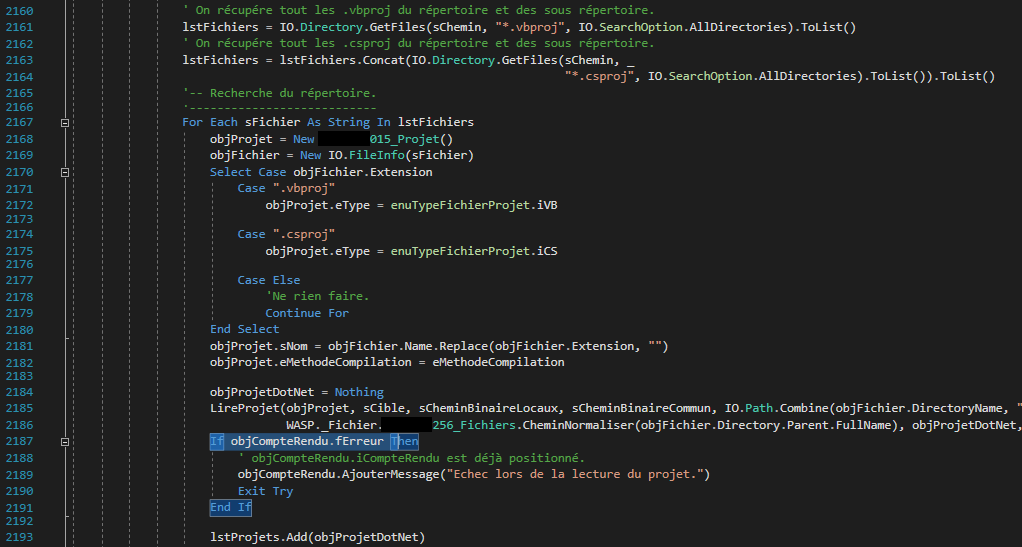Click the comment mentioning .vbproj on line 2160
1022x547 pixels.
pos(418,11)
